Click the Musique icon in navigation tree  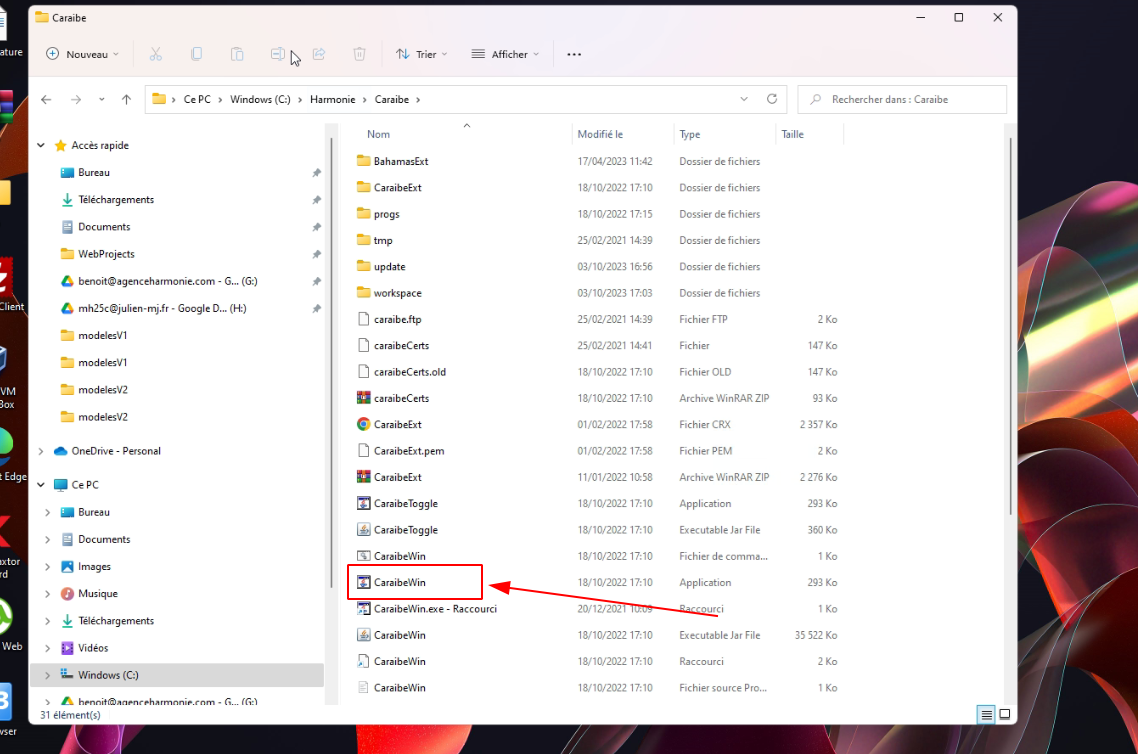coord(67,594)
